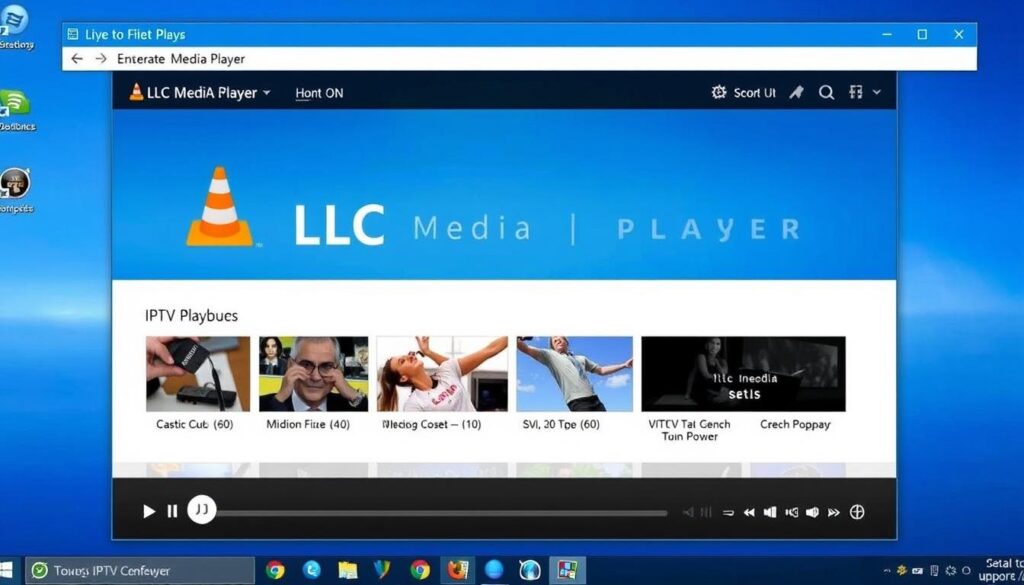Toggle the equalizer bars icon near the volume controls

click(x=706, y=512)
